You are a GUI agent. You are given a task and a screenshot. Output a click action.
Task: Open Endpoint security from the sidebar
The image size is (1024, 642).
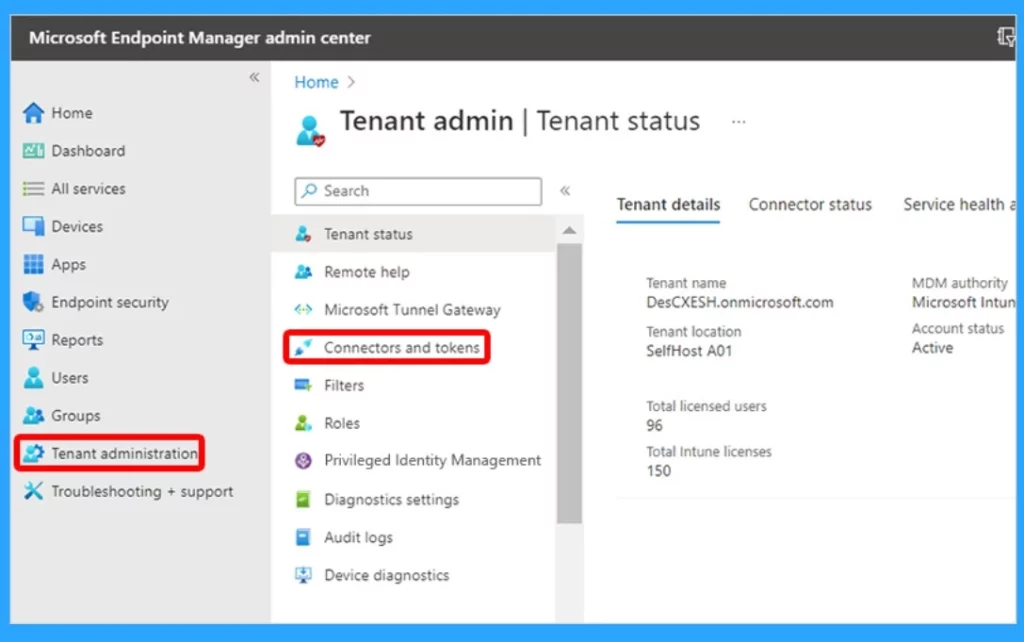coord(110,302)
